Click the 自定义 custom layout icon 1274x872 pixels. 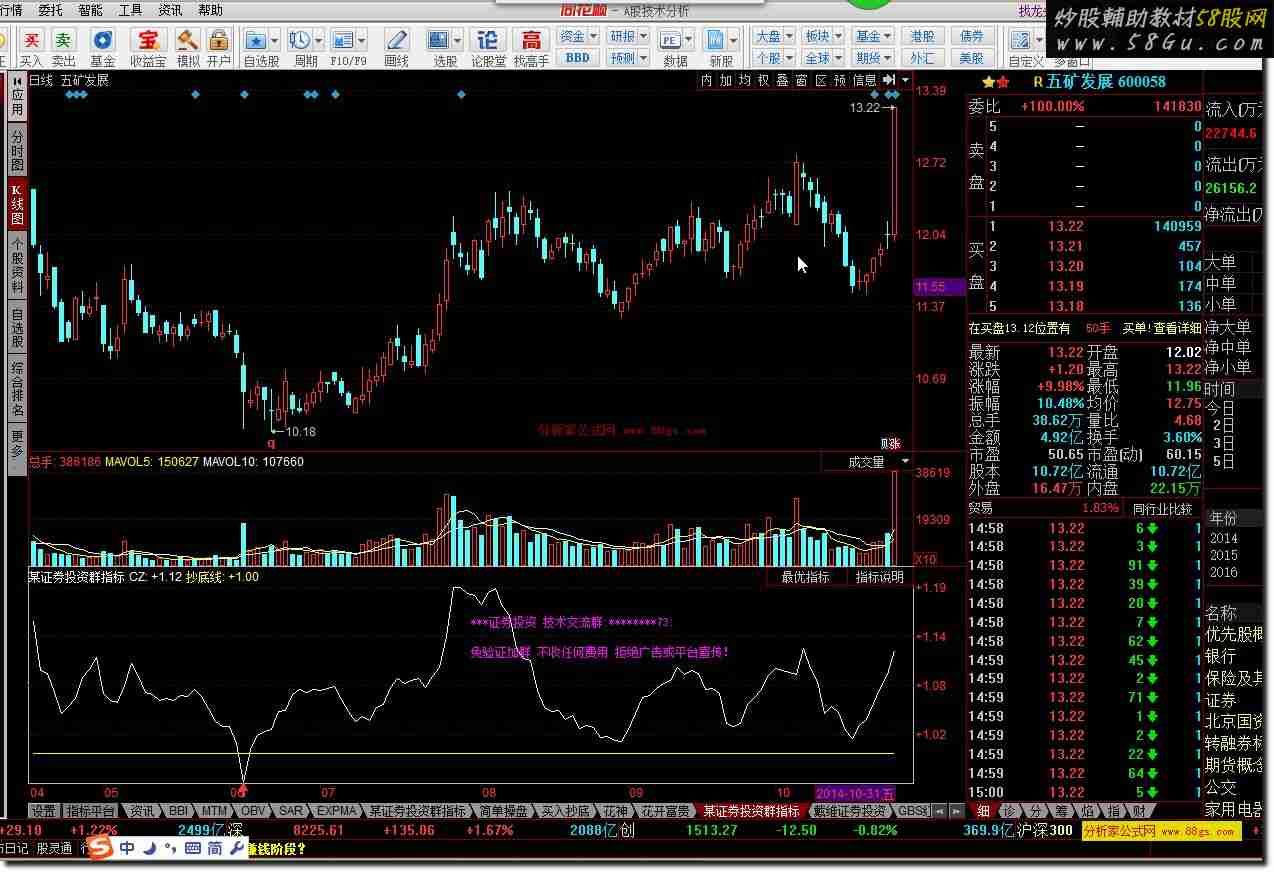coord(1021,40)
